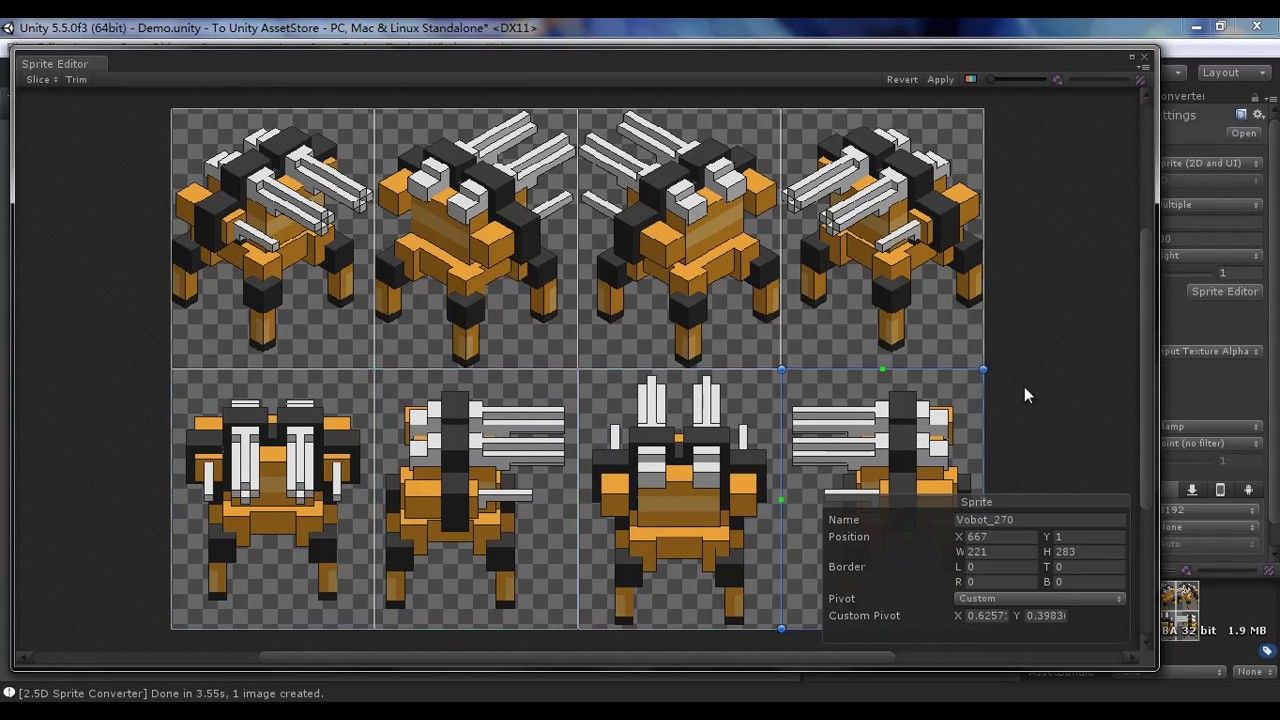Click the sprite Name field Vobot_270
The width and height of the screenshot is (1280, 720).
click(x=1040, y=519)
